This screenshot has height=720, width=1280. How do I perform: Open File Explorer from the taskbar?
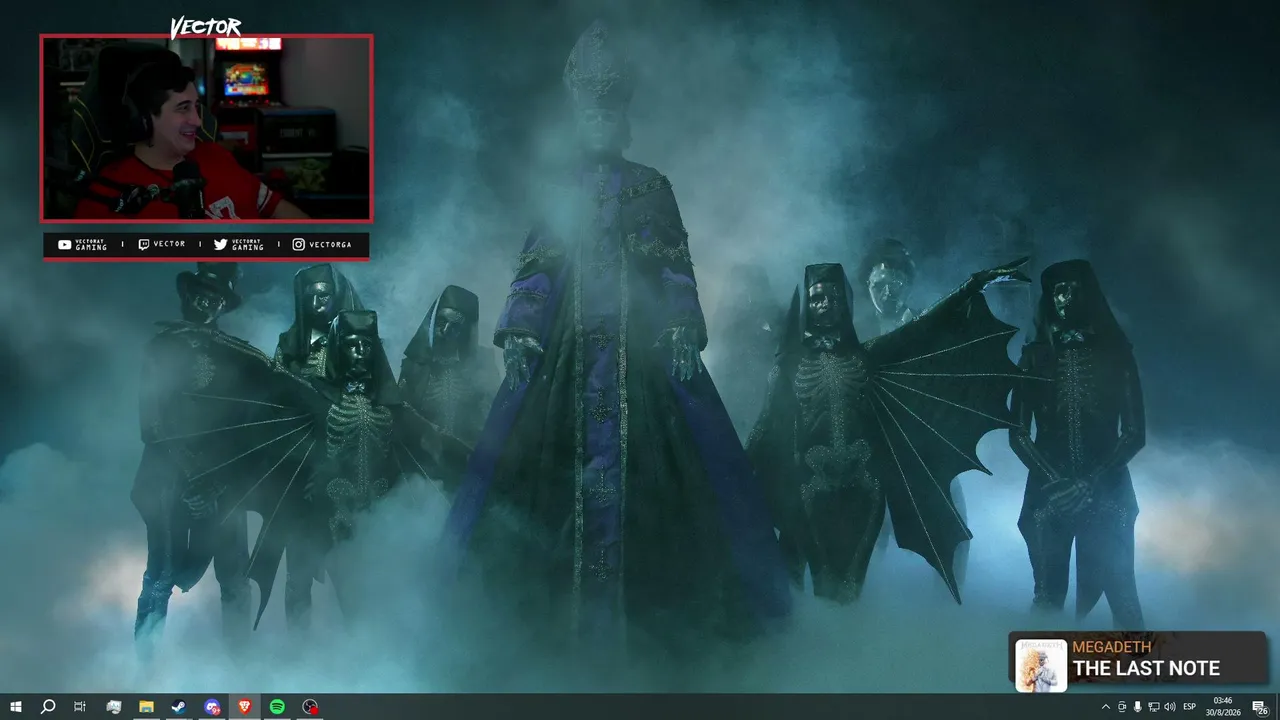(146, 707)
